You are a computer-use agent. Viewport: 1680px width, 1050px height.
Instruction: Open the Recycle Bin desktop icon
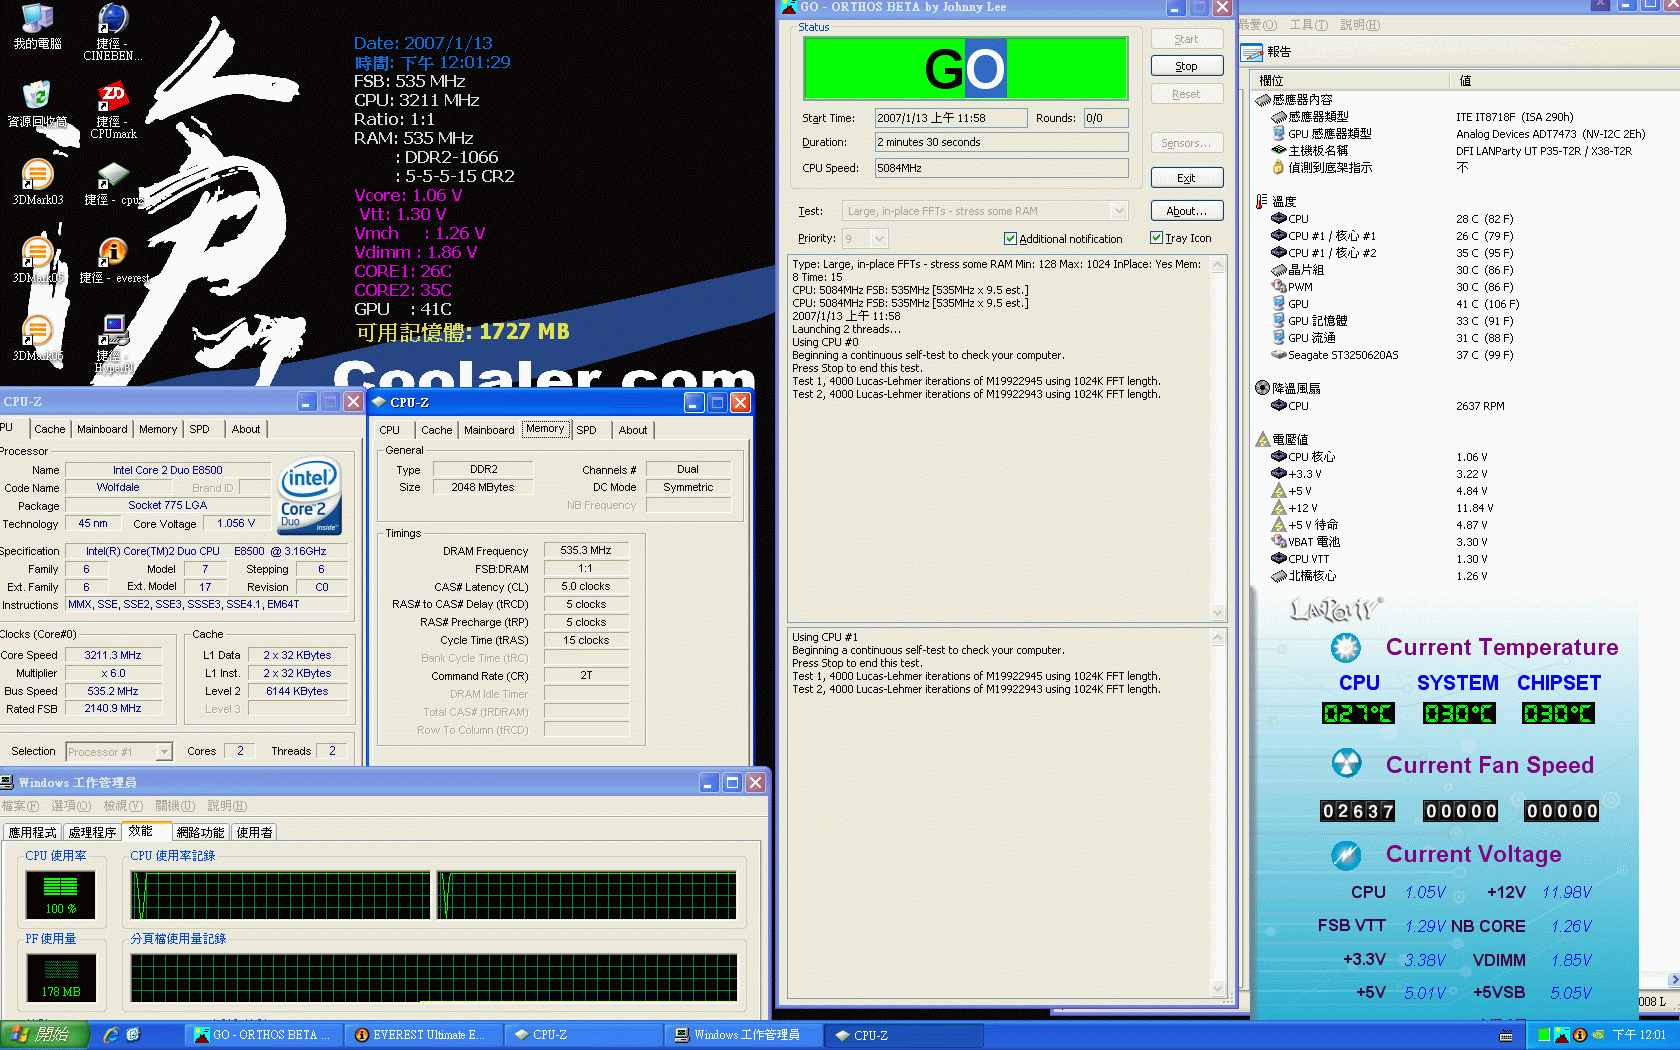coord(37,96)
